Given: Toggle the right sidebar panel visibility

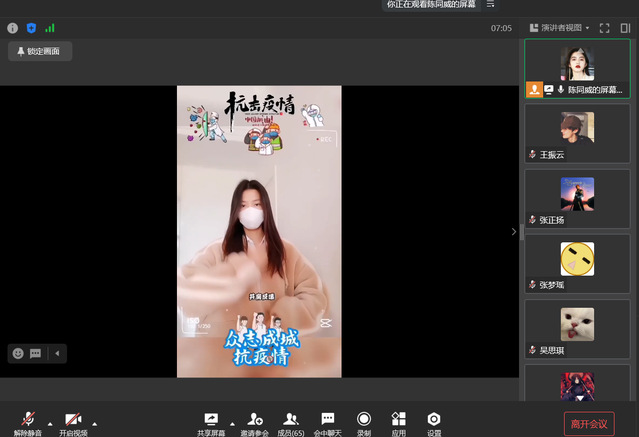Looking at the screenshot, I should [625, 28].
